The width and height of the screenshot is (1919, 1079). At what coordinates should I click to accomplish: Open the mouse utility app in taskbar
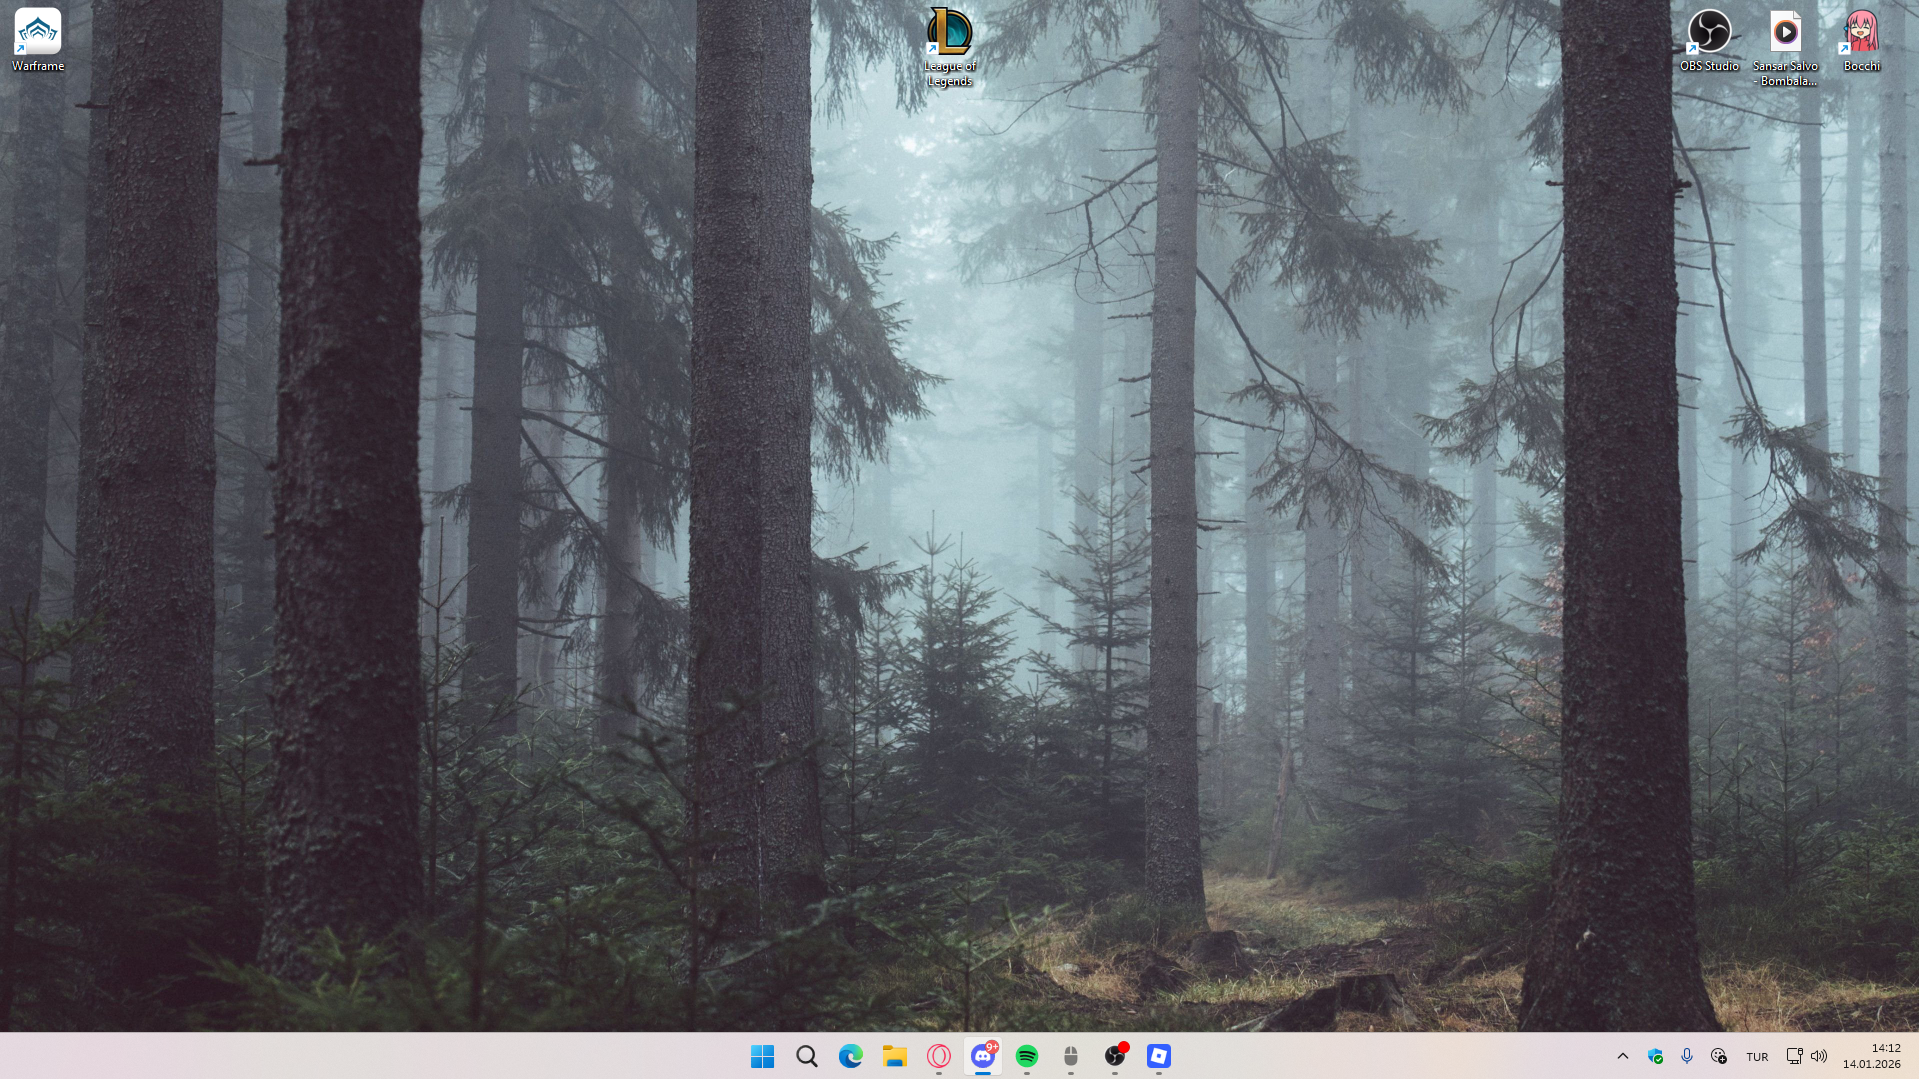[x=1070, y=1056]
